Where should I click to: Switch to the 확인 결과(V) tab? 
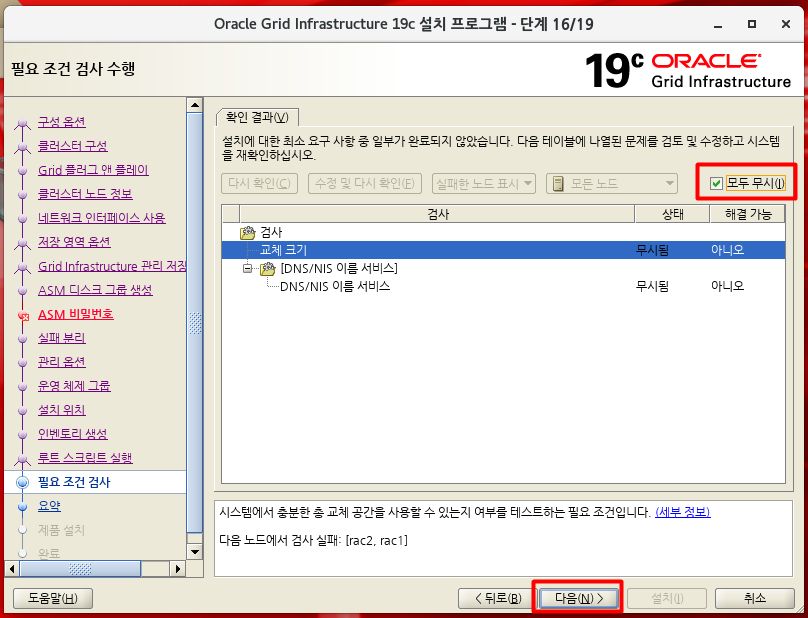(257, 118)
